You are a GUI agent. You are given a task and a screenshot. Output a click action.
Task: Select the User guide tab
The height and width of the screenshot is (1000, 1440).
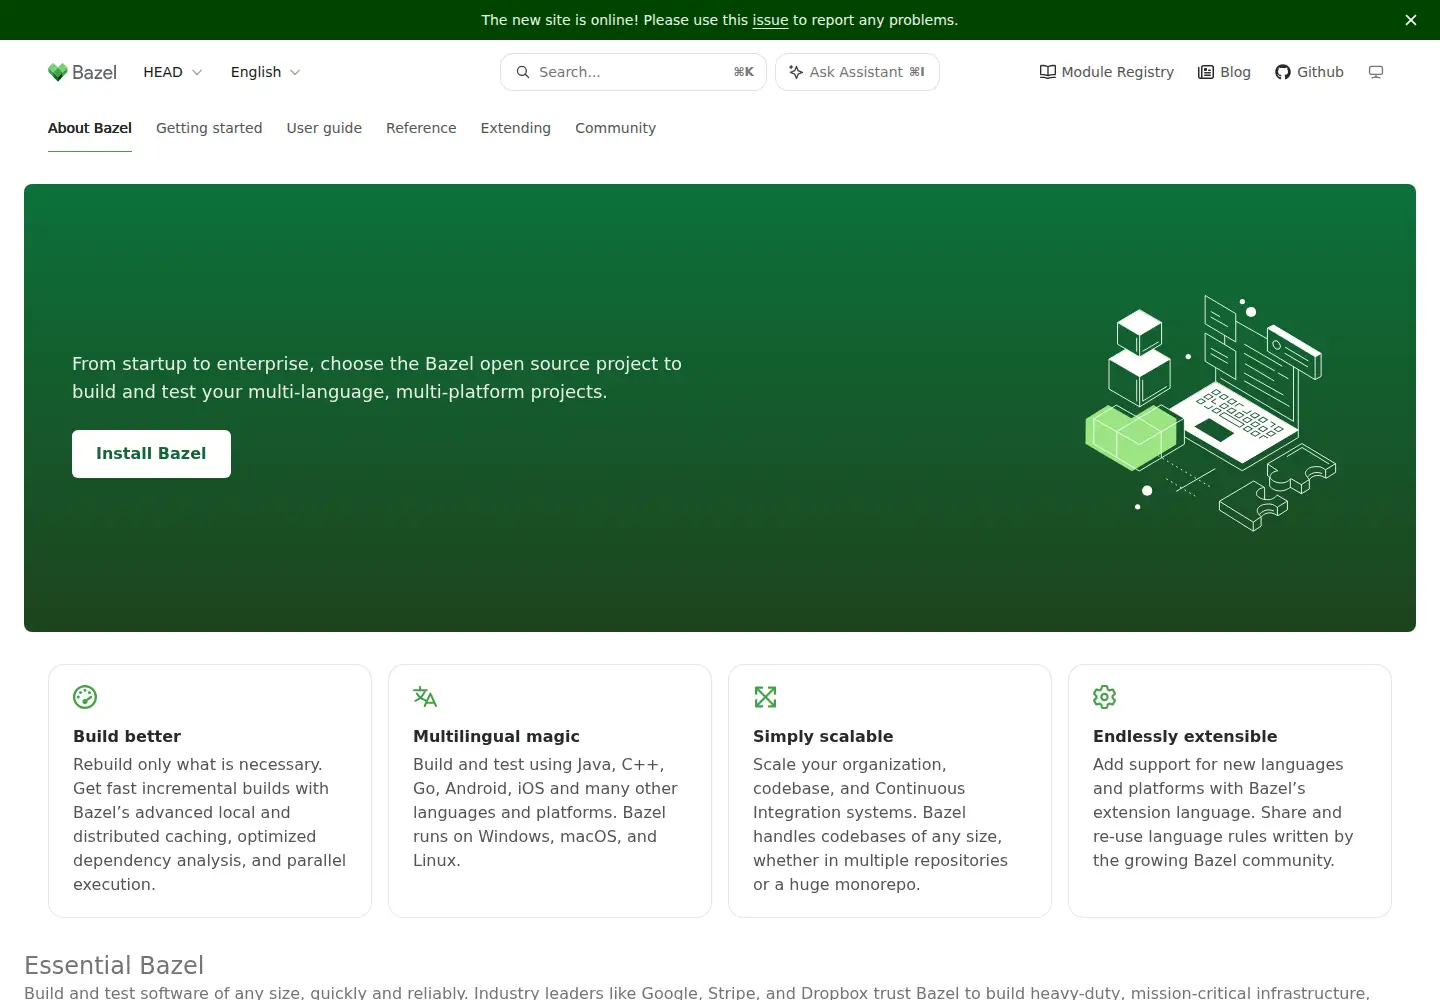[x=324, y=128]
